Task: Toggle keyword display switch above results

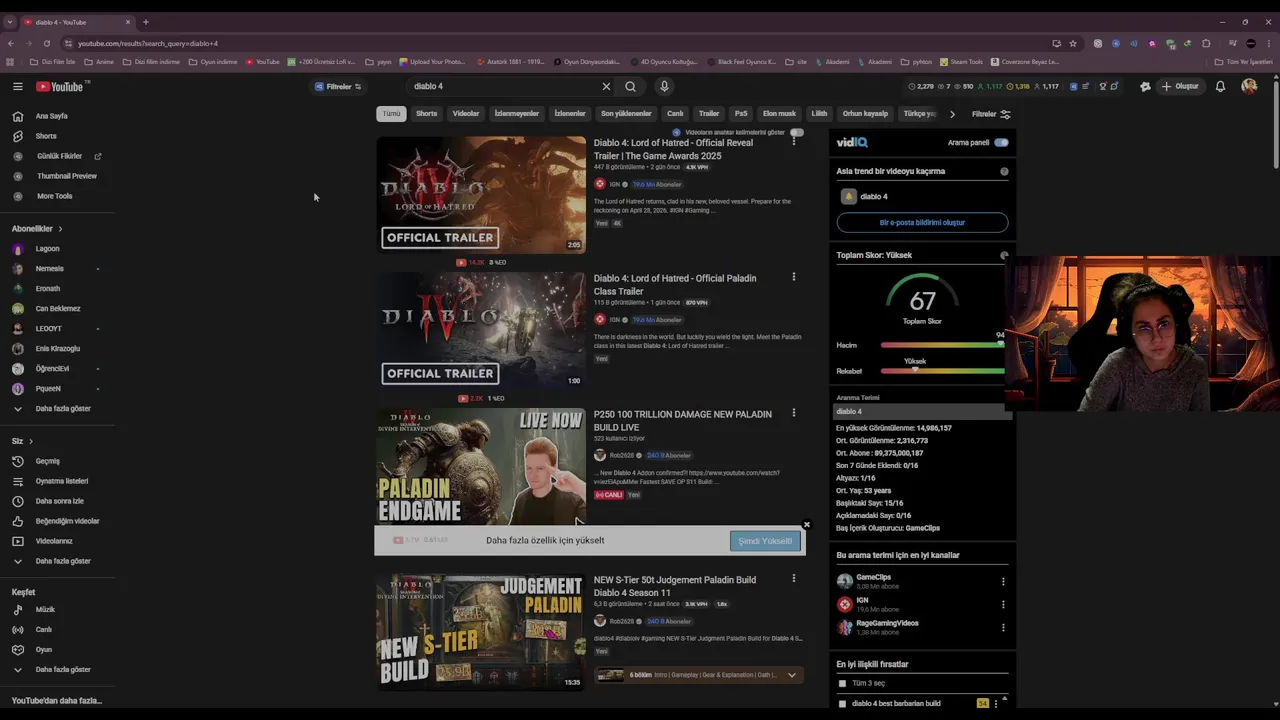Action: pos(797,132)
